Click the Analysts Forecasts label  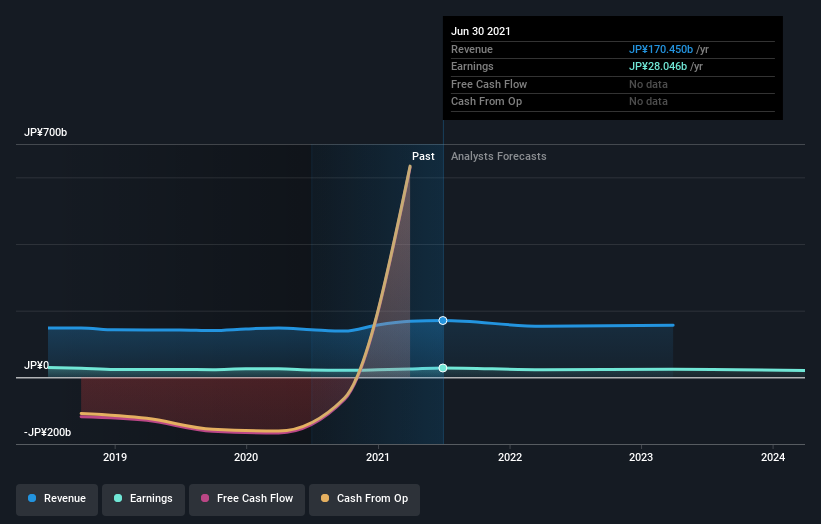pyautogui.click(x=498, y=156)
